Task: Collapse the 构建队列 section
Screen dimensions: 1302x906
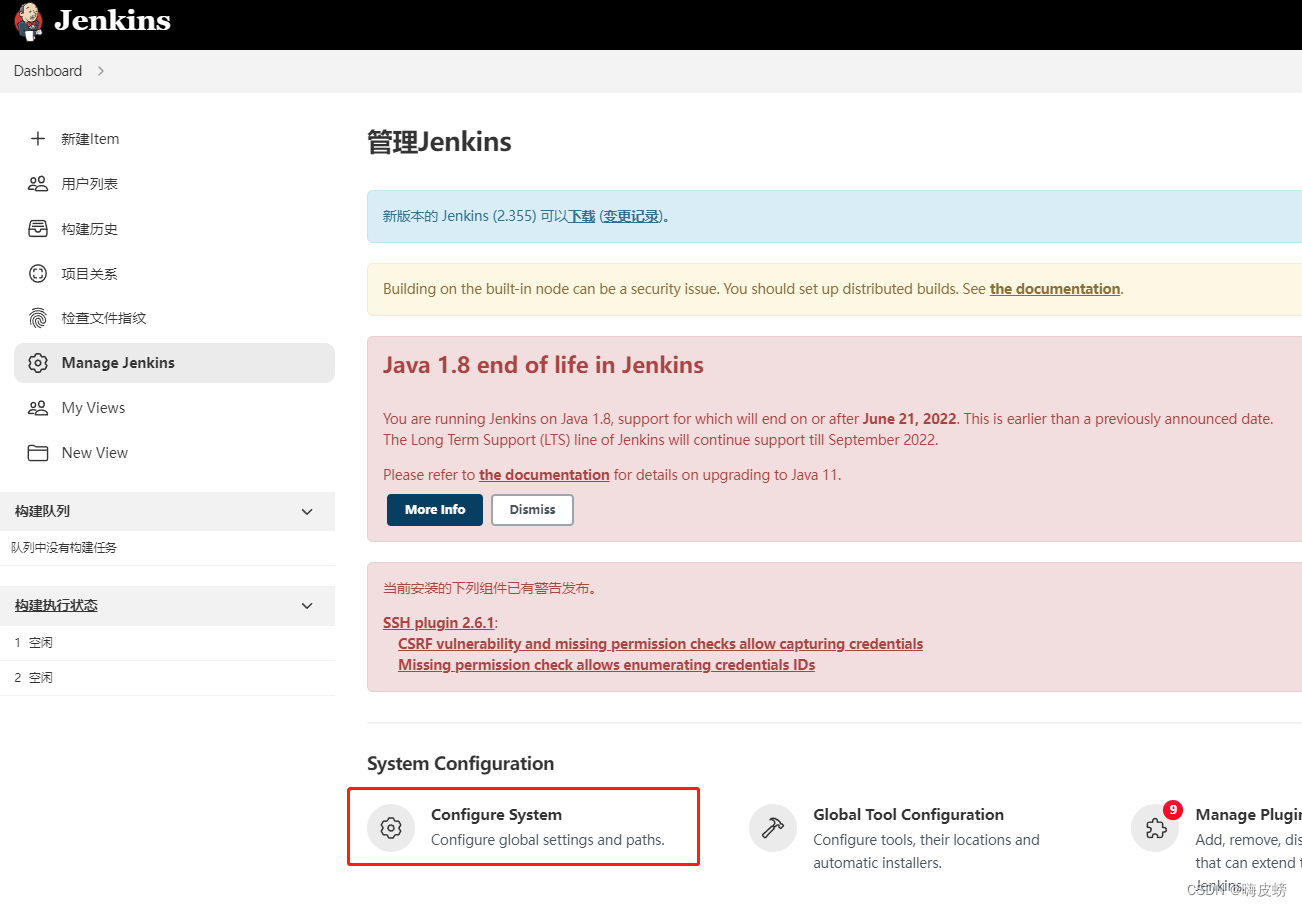Action: [307, 511]
